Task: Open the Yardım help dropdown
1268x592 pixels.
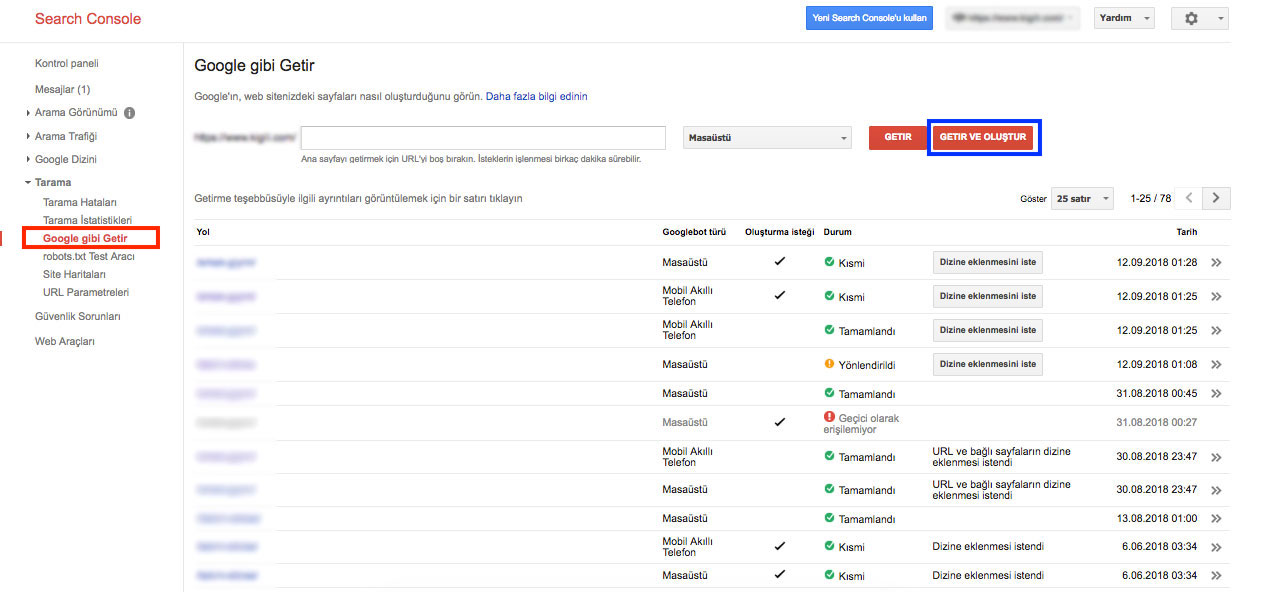Action: click(1125, 18)
